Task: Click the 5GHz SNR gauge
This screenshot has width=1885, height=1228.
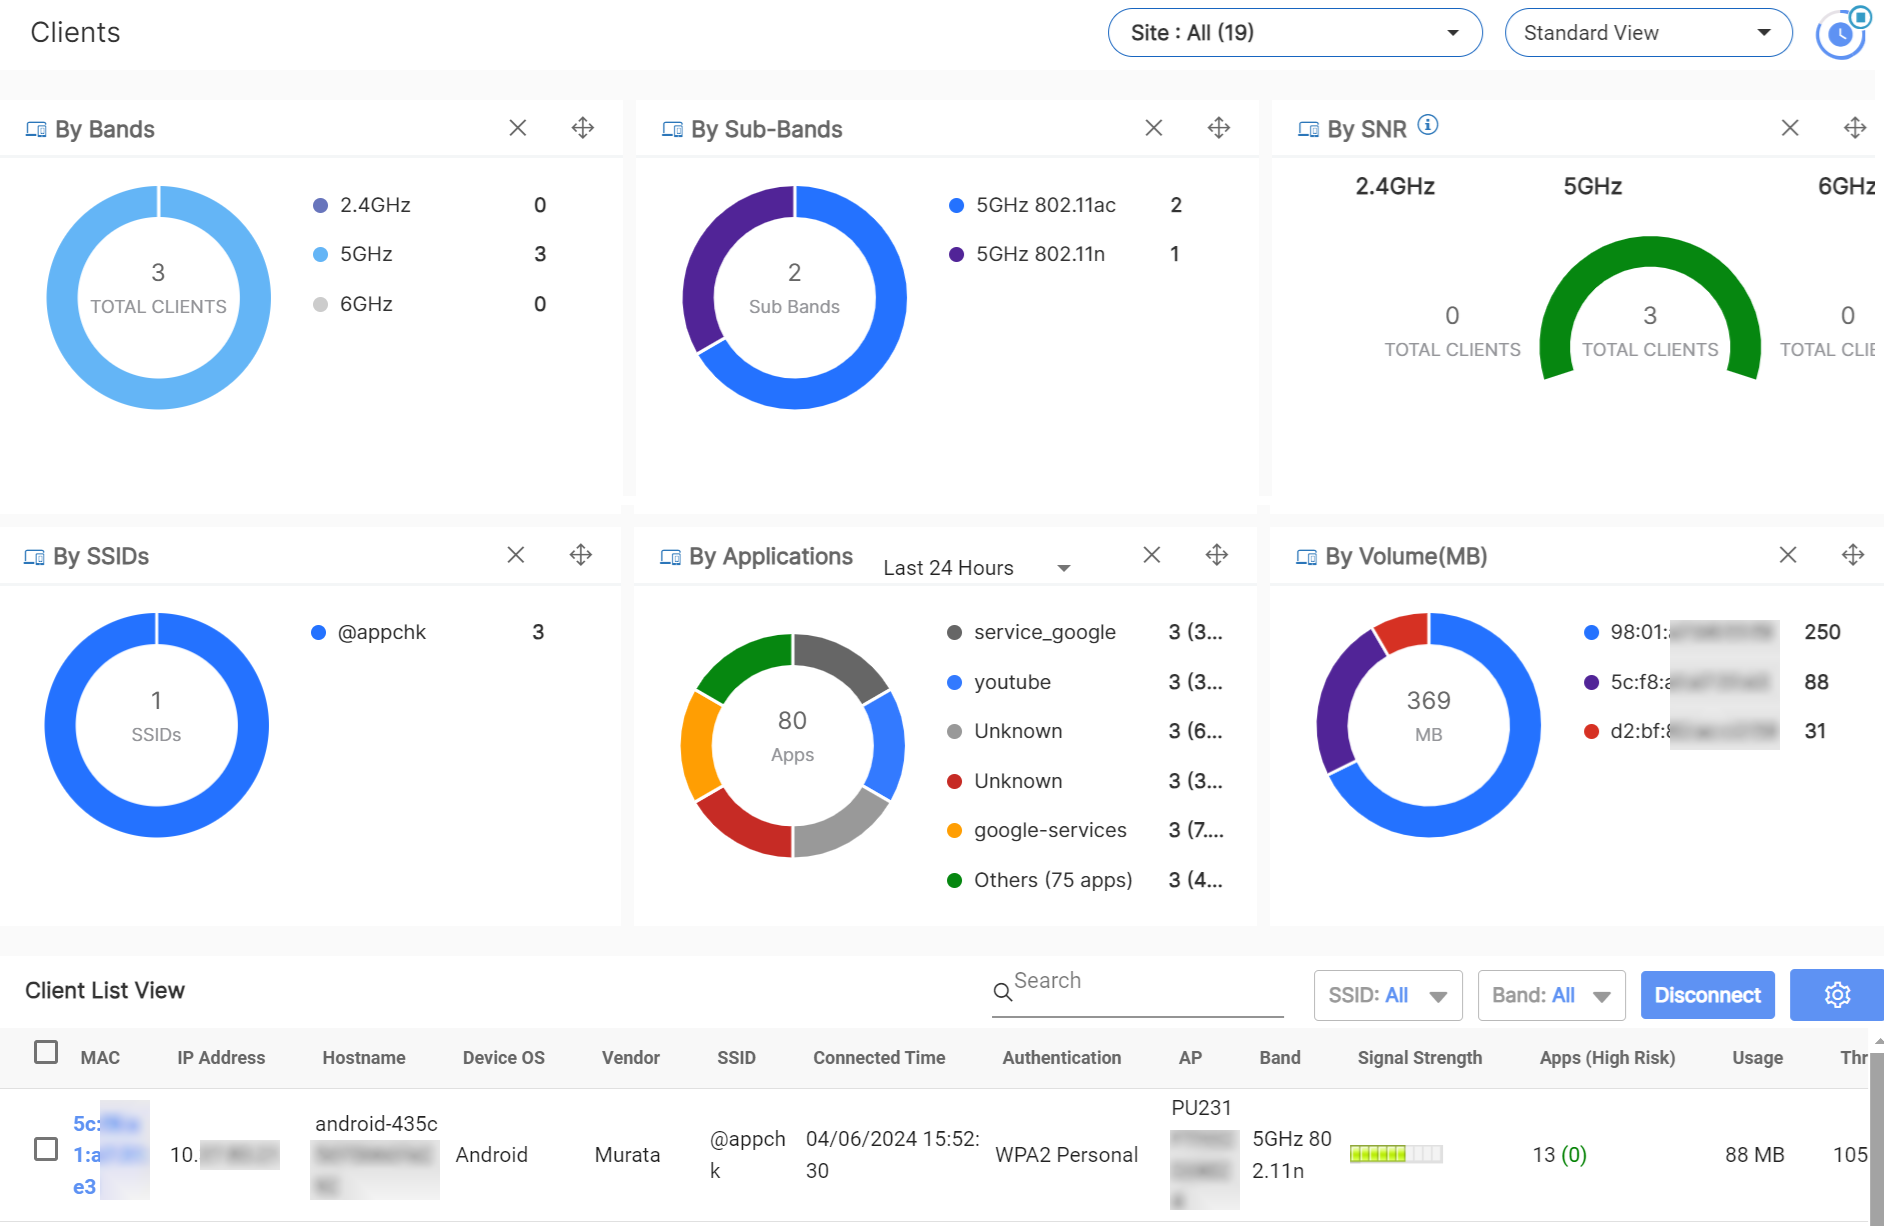Action: (1650, 307)
